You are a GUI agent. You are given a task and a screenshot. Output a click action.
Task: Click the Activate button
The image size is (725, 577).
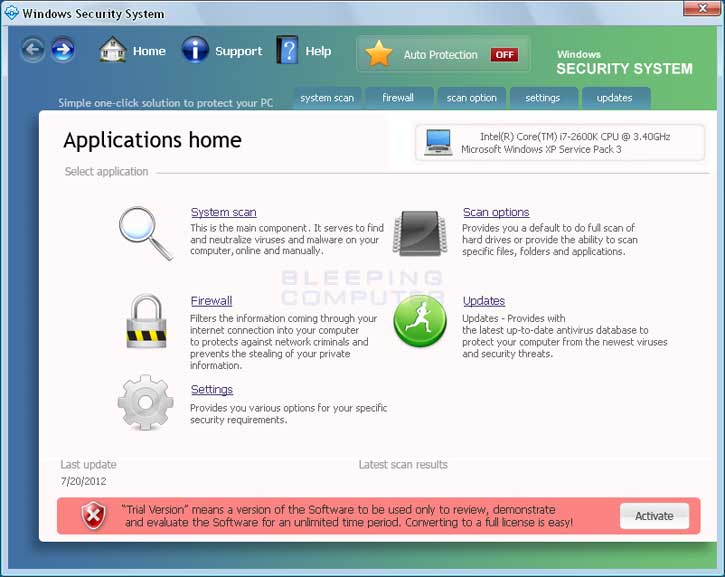click(654, 516)
